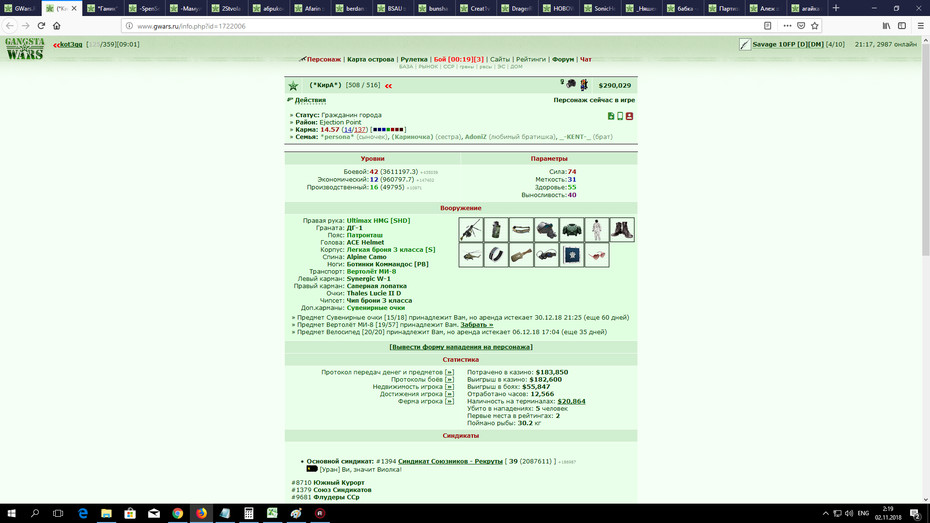Click the Gangsta Wars logo
Viewport: 930px width, 523px height.
[x=25, y=49]
